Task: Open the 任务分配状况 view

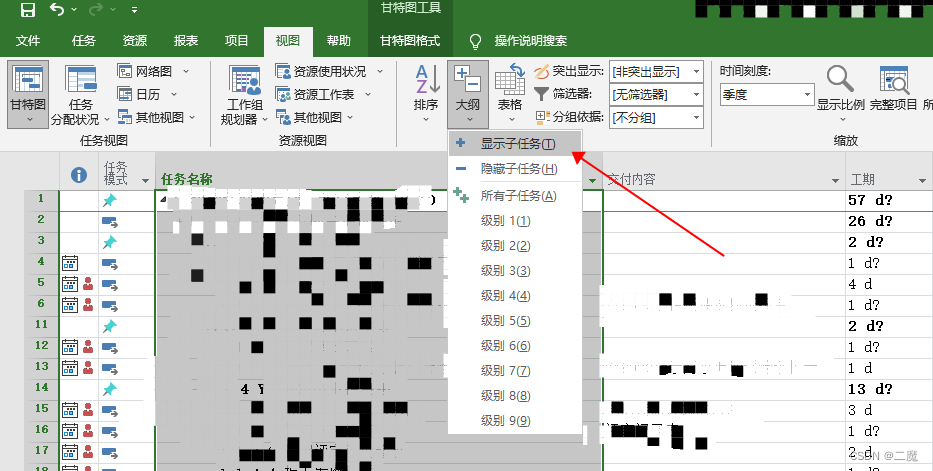Action: click(x=80, y=95)
